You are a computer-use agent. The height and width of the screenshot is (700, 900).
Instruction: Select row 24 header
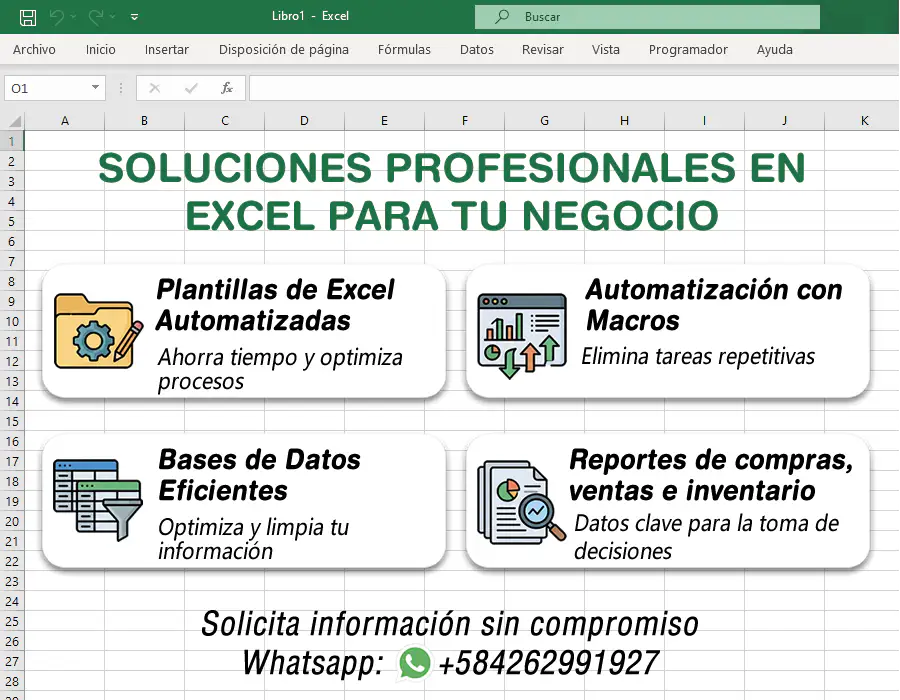[x=12, y=601]
